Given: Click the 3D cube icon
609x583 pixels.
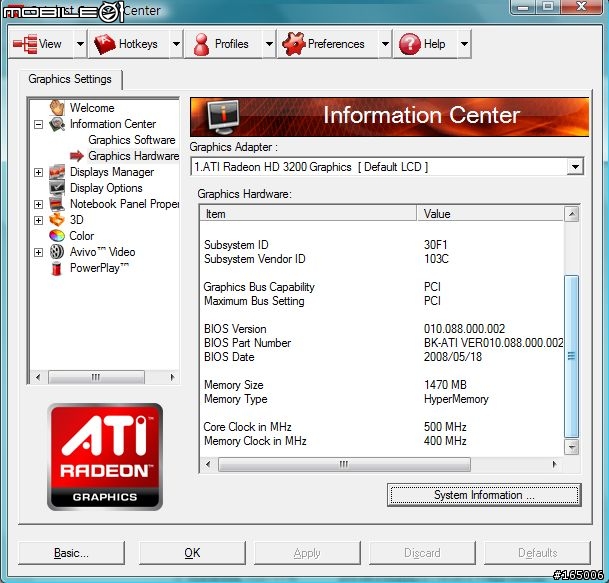Looking at the screenshot, I should [x=57, y=219].
